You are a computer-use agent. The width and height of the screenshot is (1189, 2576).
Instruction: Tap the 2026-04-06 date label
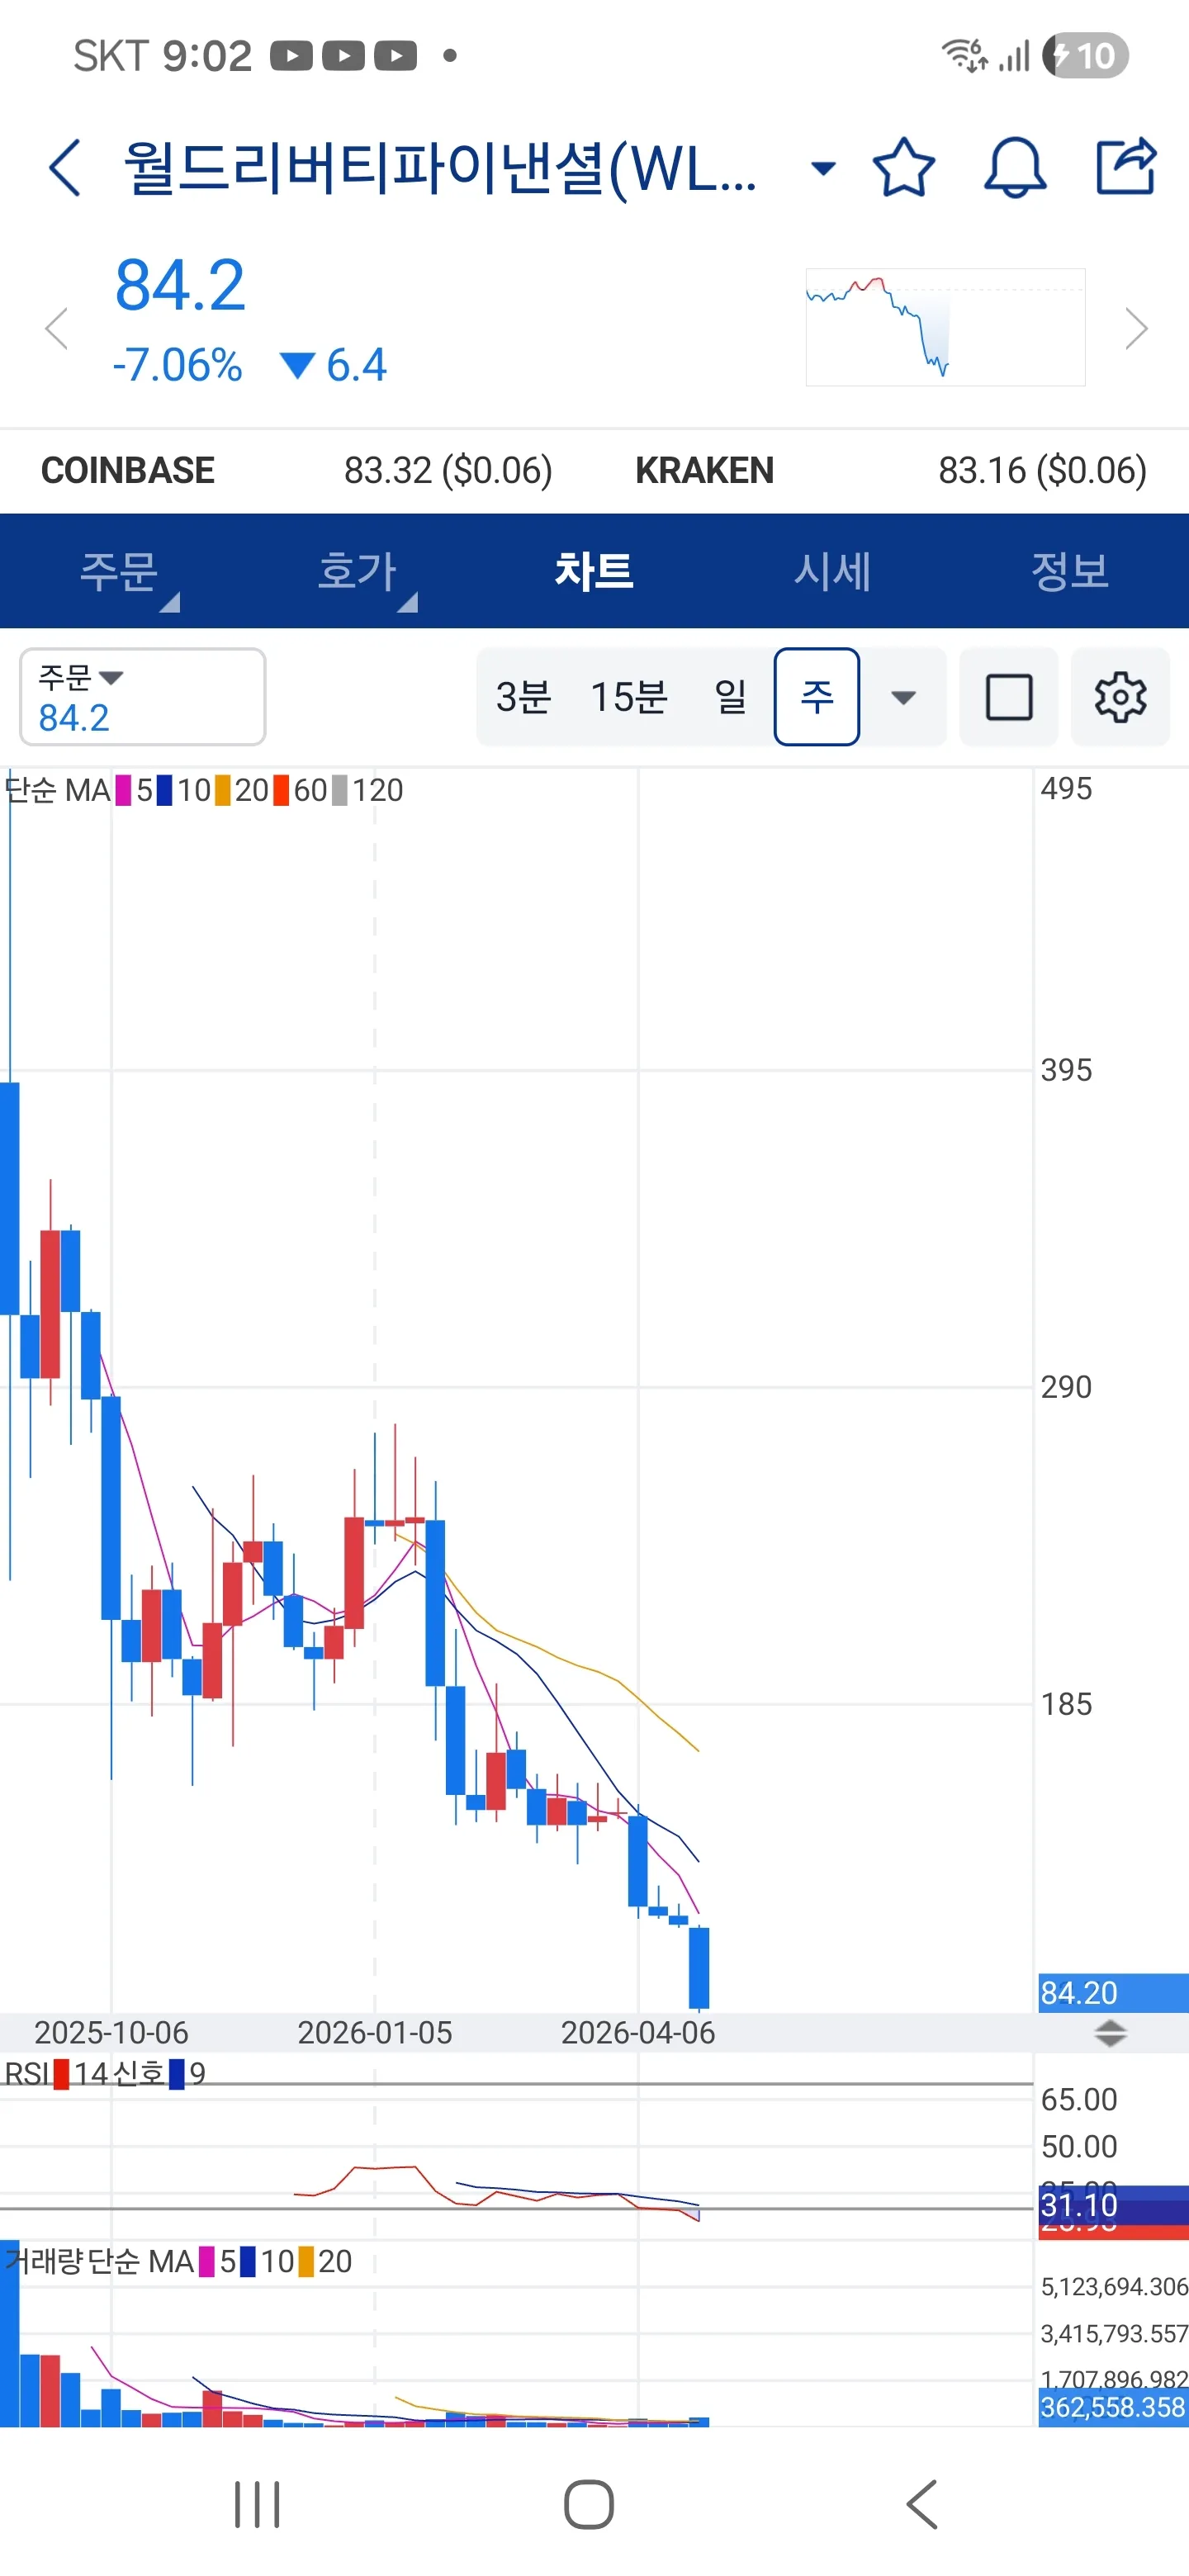[x=638, y=2032]
